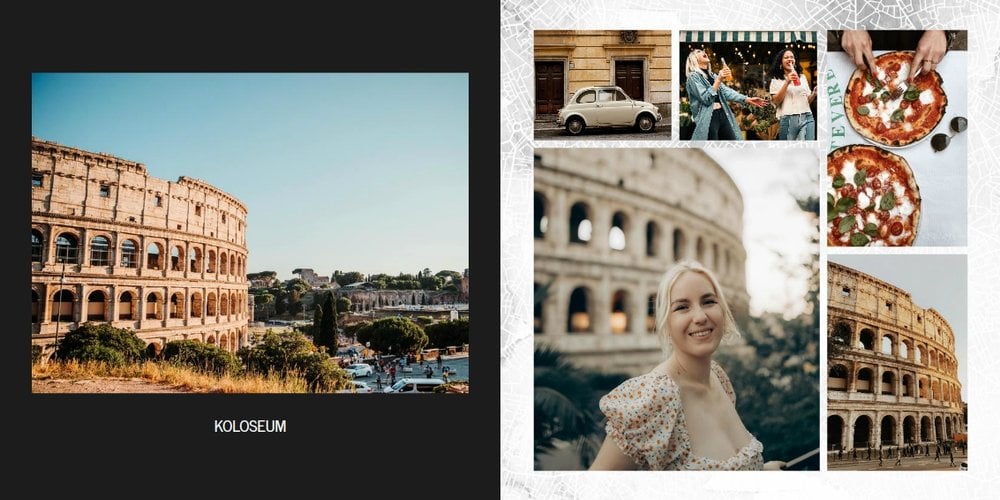Click the brown wooden door left of the Fiat

549,87
